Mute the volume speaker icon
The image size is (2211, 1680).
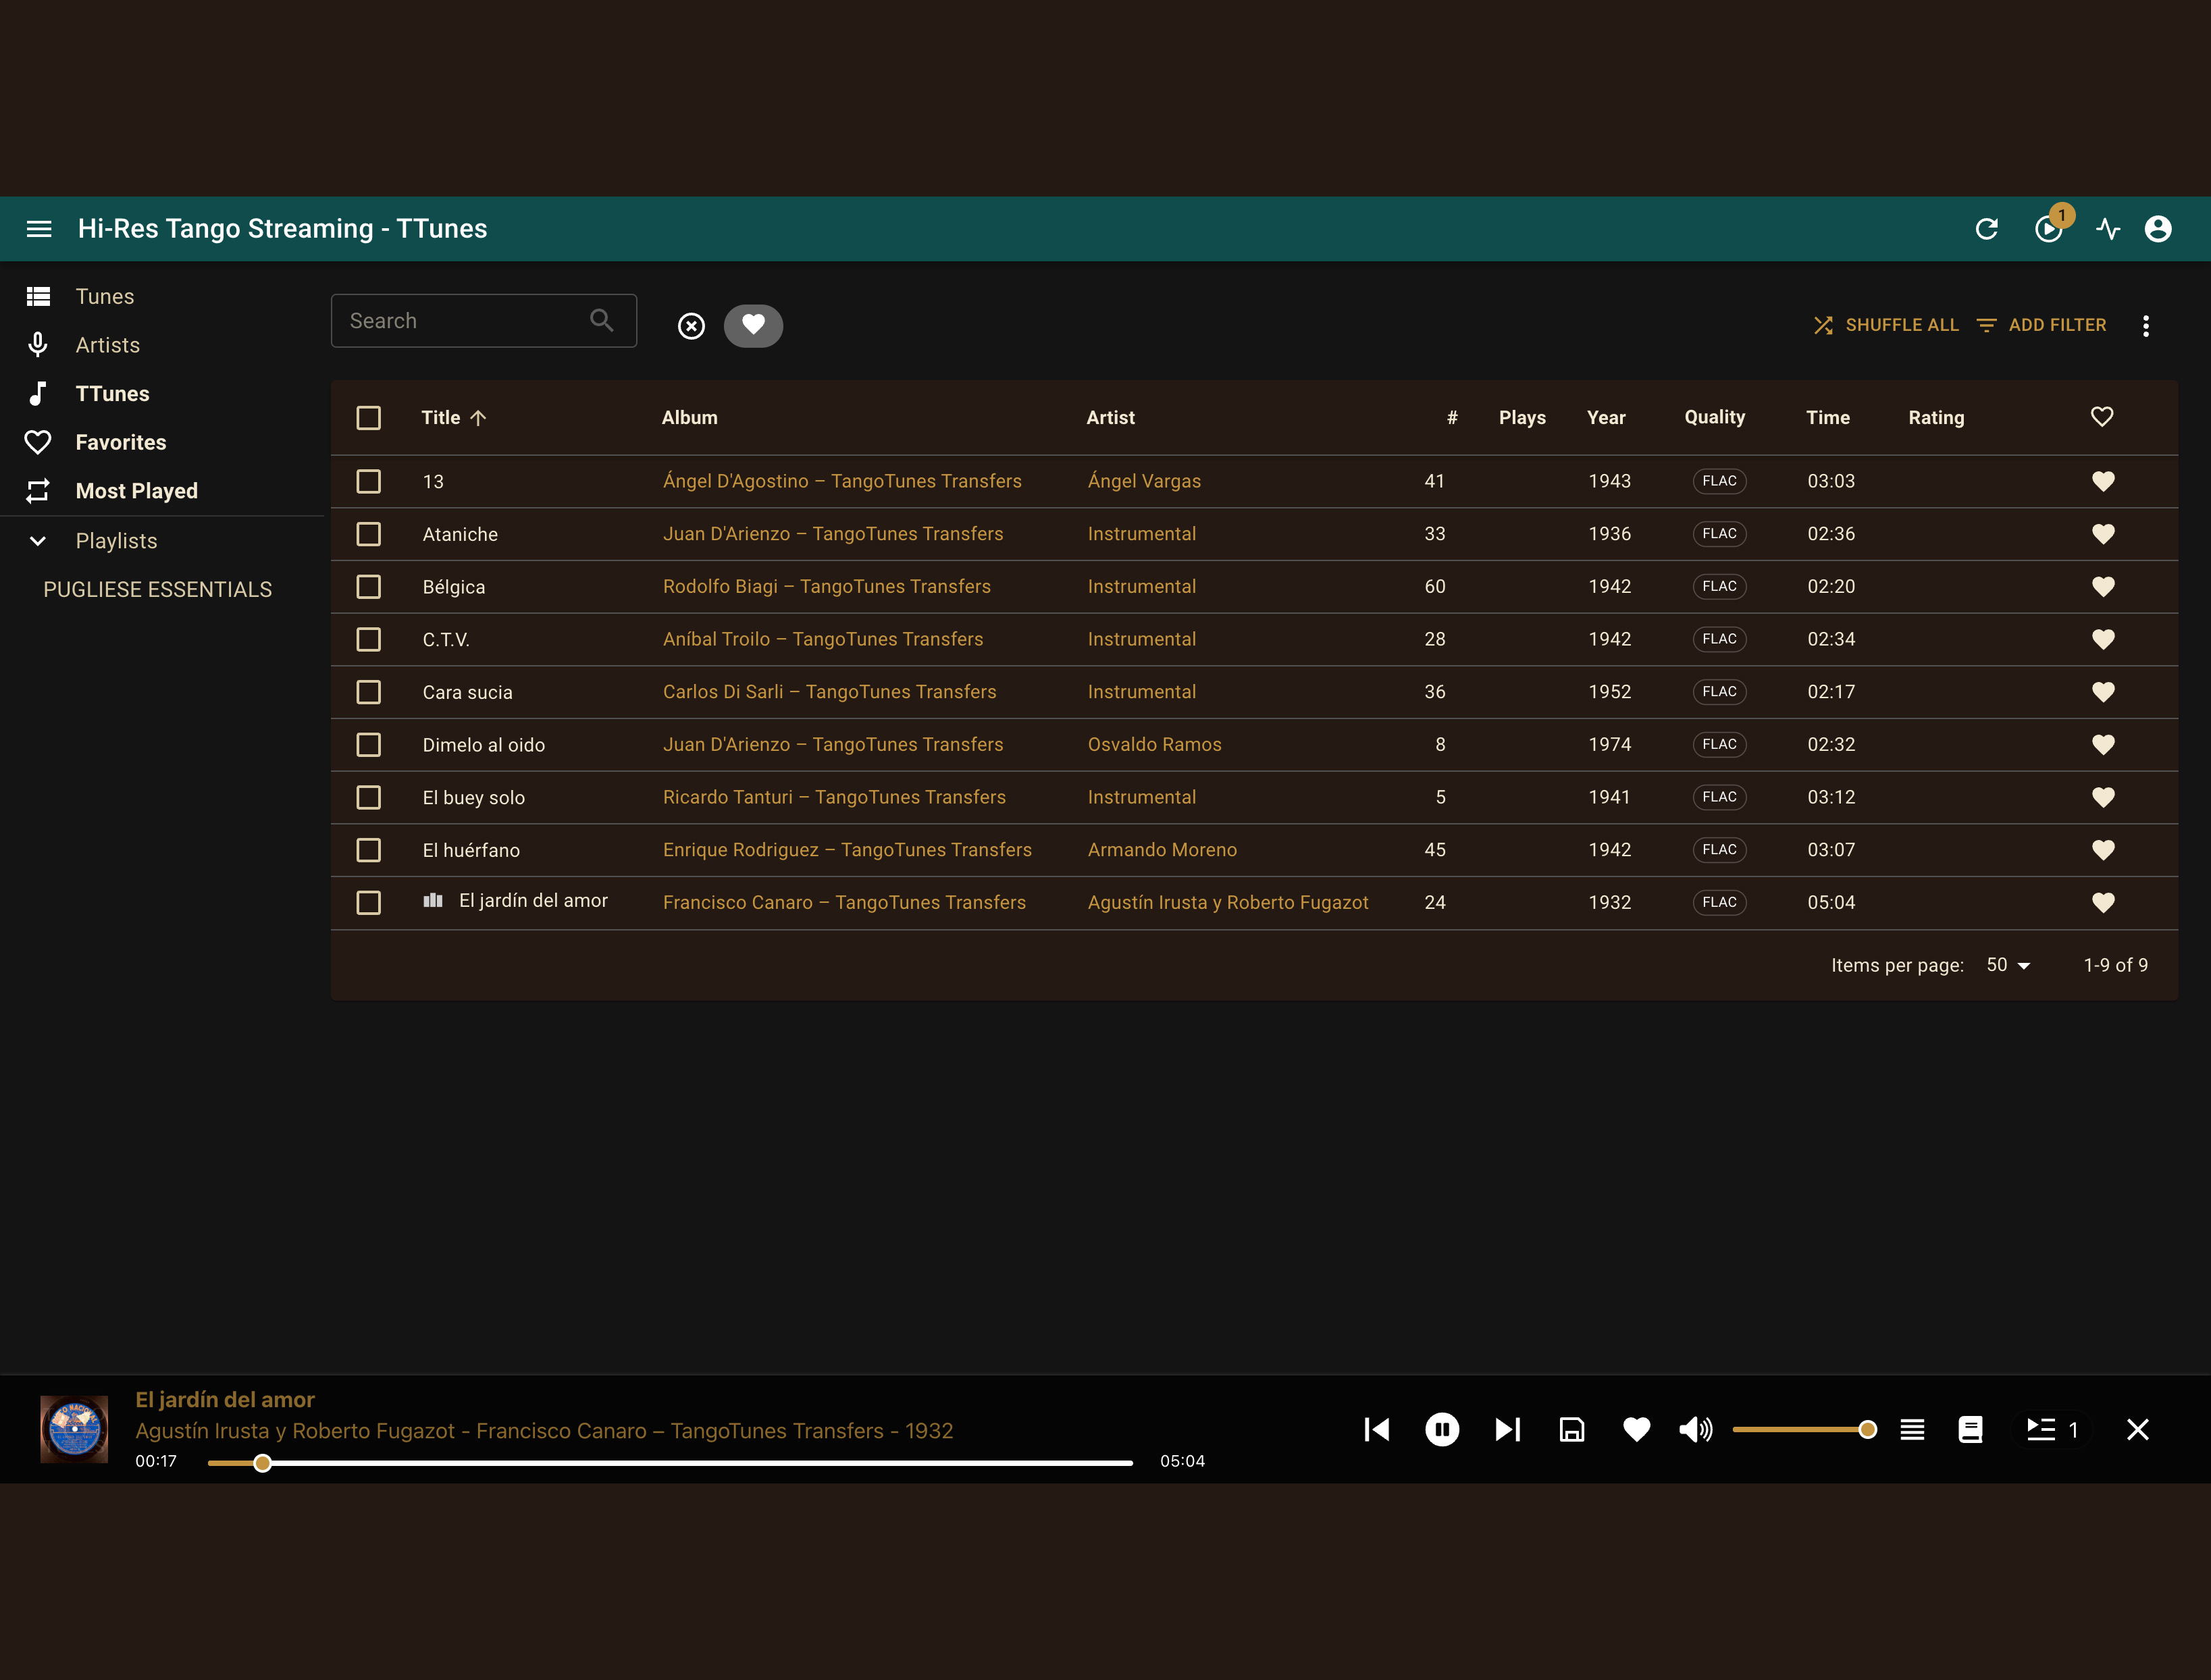click(1696, 1429)
